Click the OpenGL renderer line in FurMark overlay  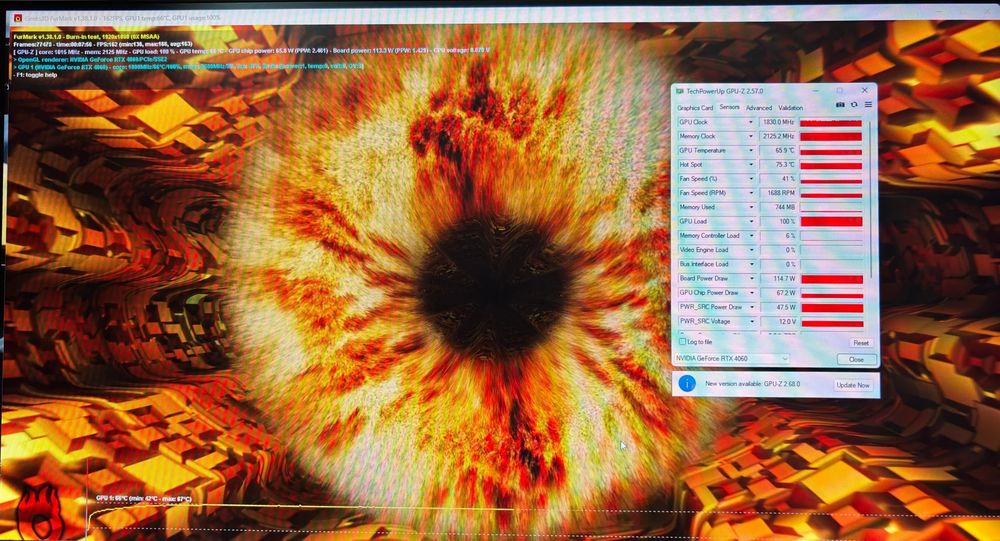91,59
